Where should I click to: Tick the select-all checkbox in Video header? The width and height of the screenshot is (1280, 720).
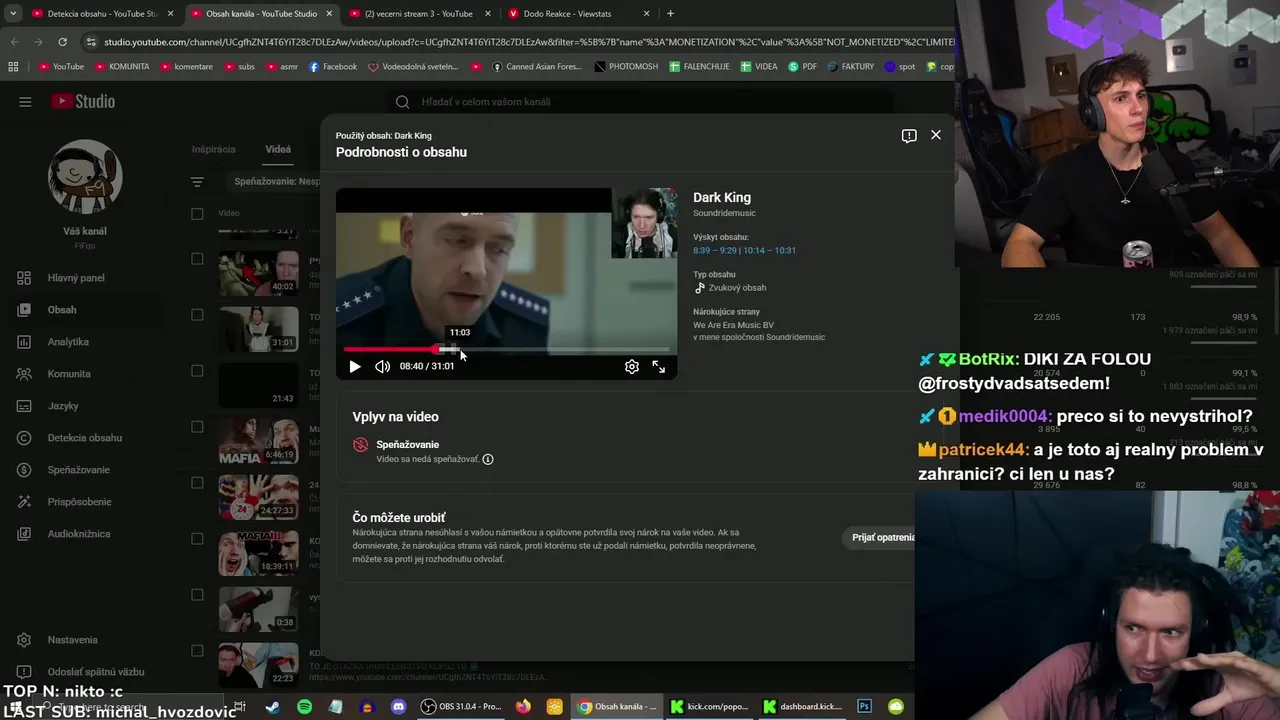tap(197, 213)
